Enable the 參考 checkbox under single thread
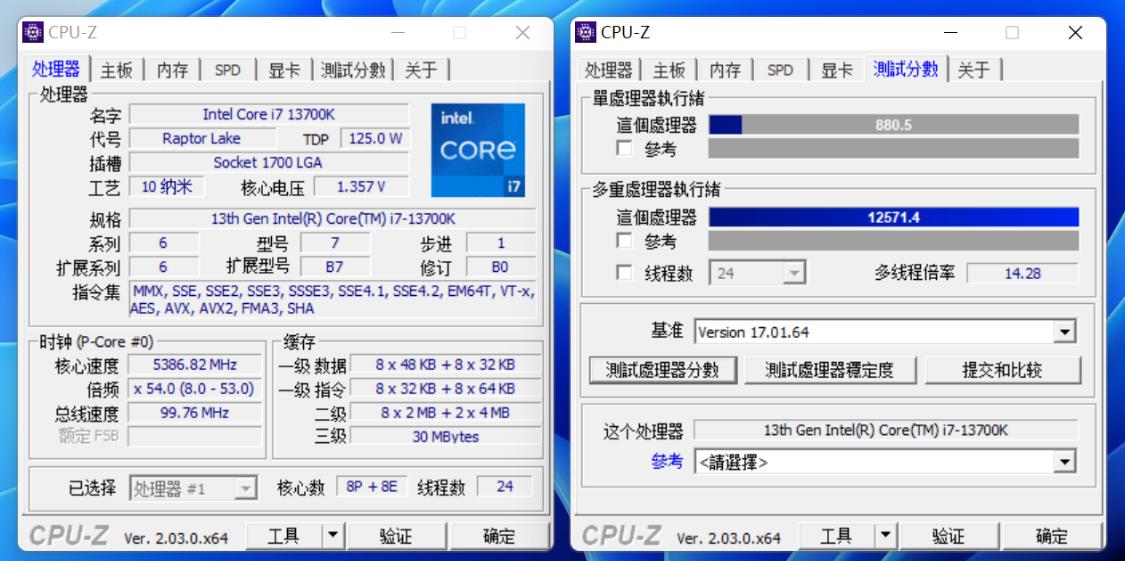The height and width of the screenshot is (561, 1125). click(x=625, y=148)
